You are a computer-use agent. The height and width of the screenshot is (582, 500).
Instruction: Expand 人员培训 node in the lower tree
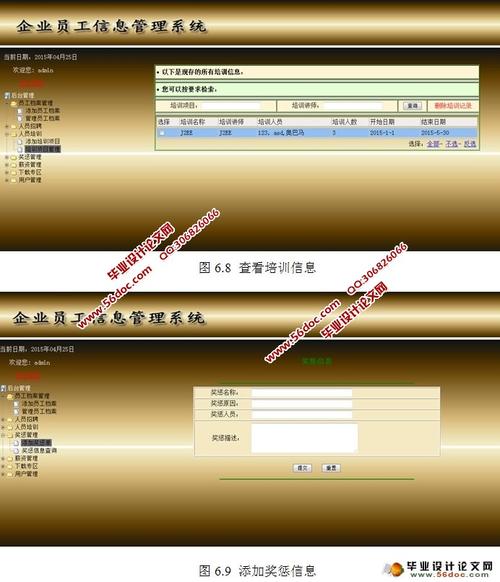[3, 427]
